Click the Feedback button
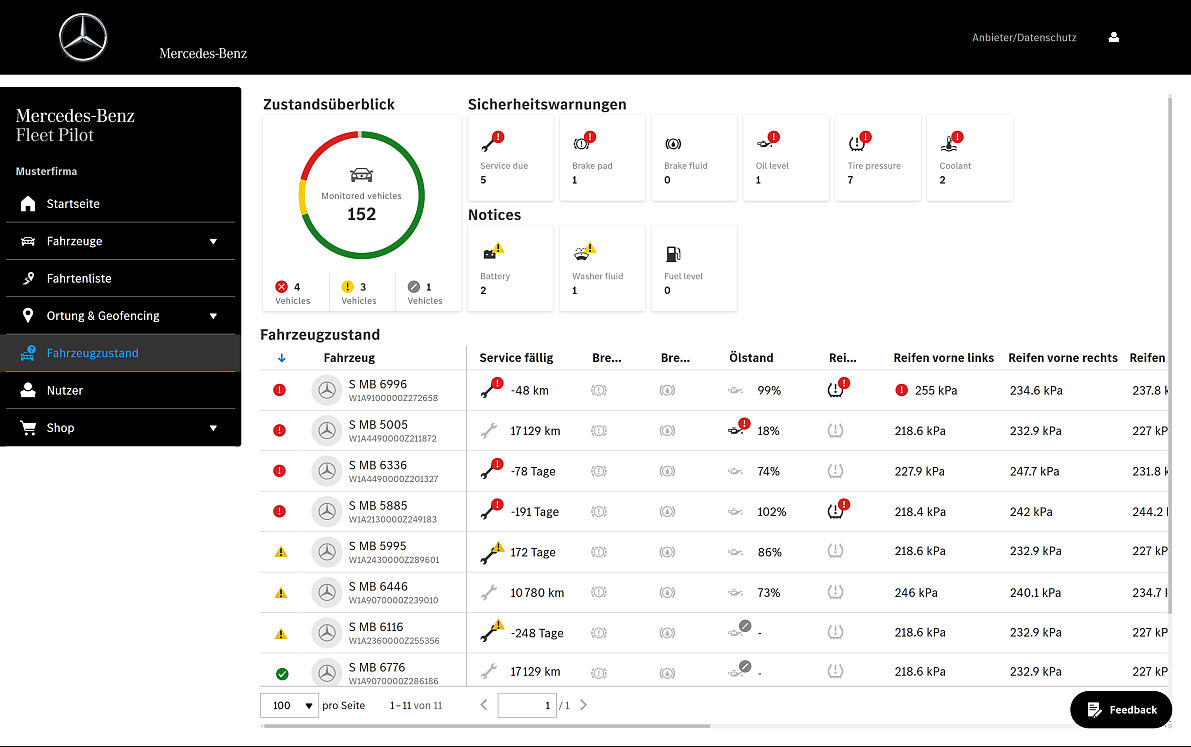This screenshot has width=1191, height=747. click(1121, 710)
